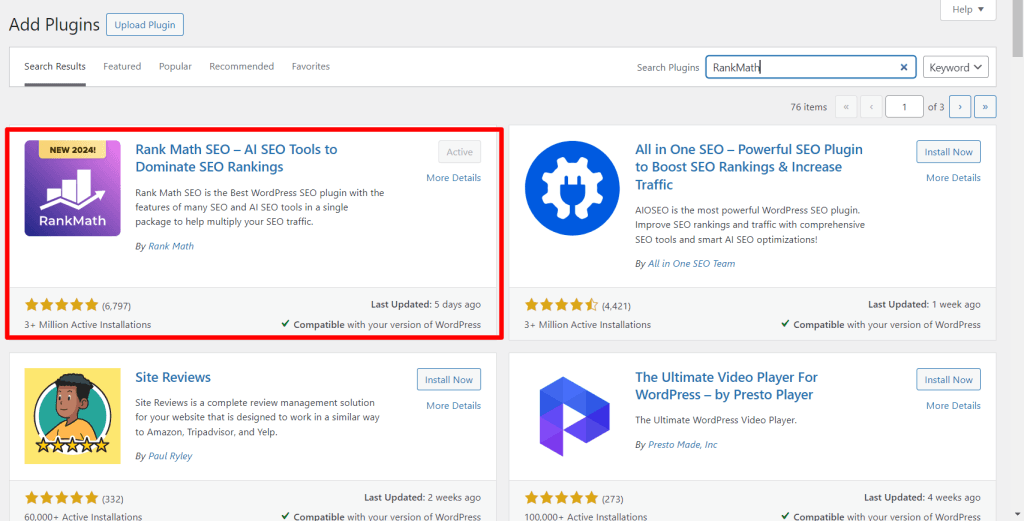Screen dimensions: 1024x521
Task: Open Ultimate Video Player title link
Action: pyautogui.click(x=726, y=386)
